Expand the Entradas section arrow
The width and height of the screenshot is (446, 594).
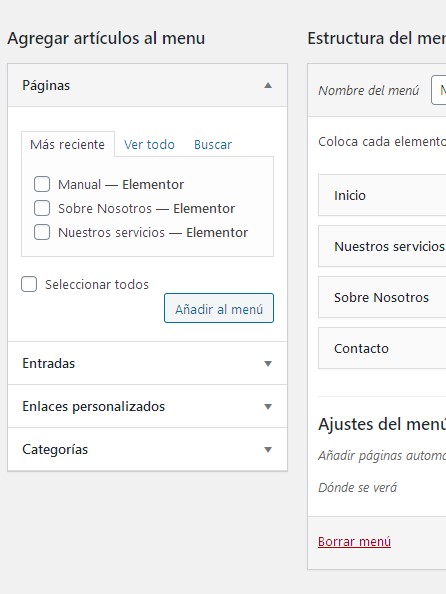point(268,364)
